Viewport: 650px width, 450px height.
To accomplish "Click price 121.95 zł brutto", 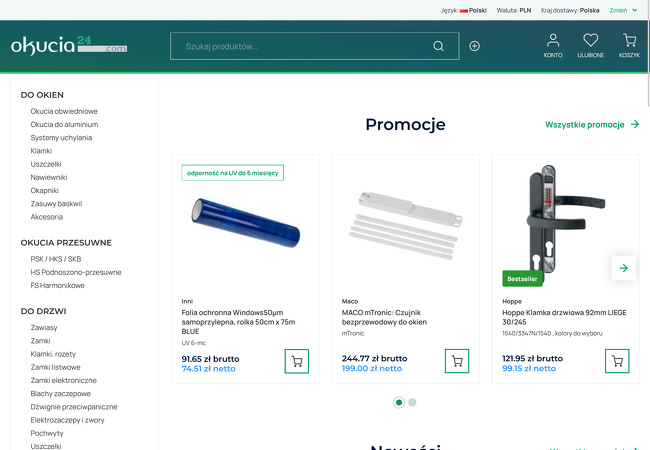I will click(x=532, y=358).
